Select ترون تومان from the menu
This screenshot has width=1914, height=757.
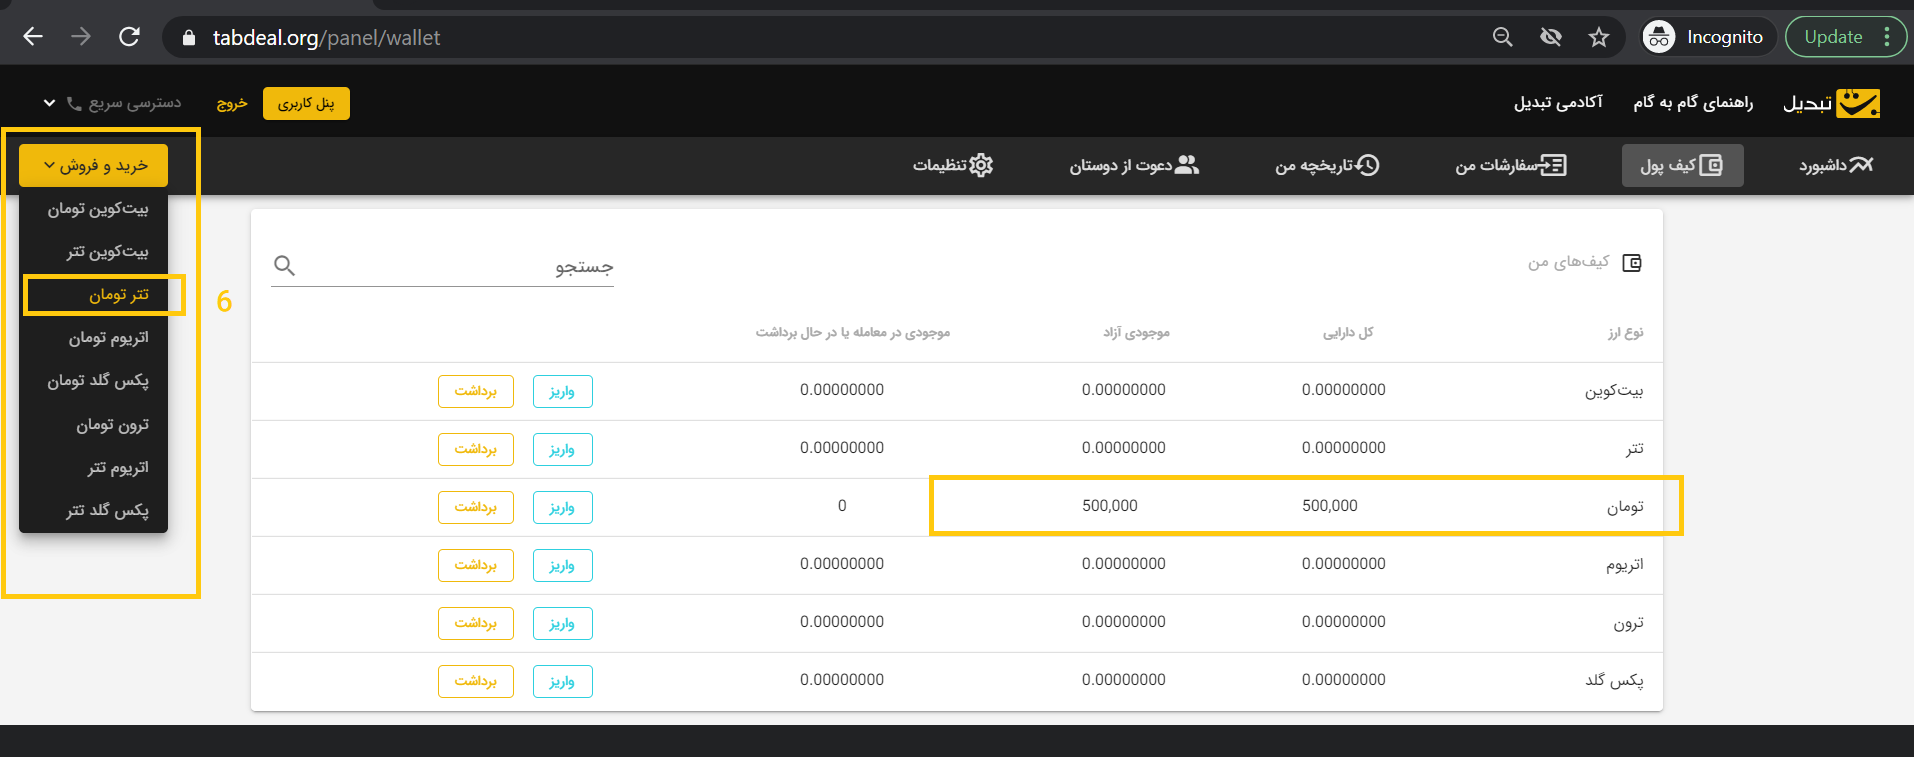coord(112,425)
